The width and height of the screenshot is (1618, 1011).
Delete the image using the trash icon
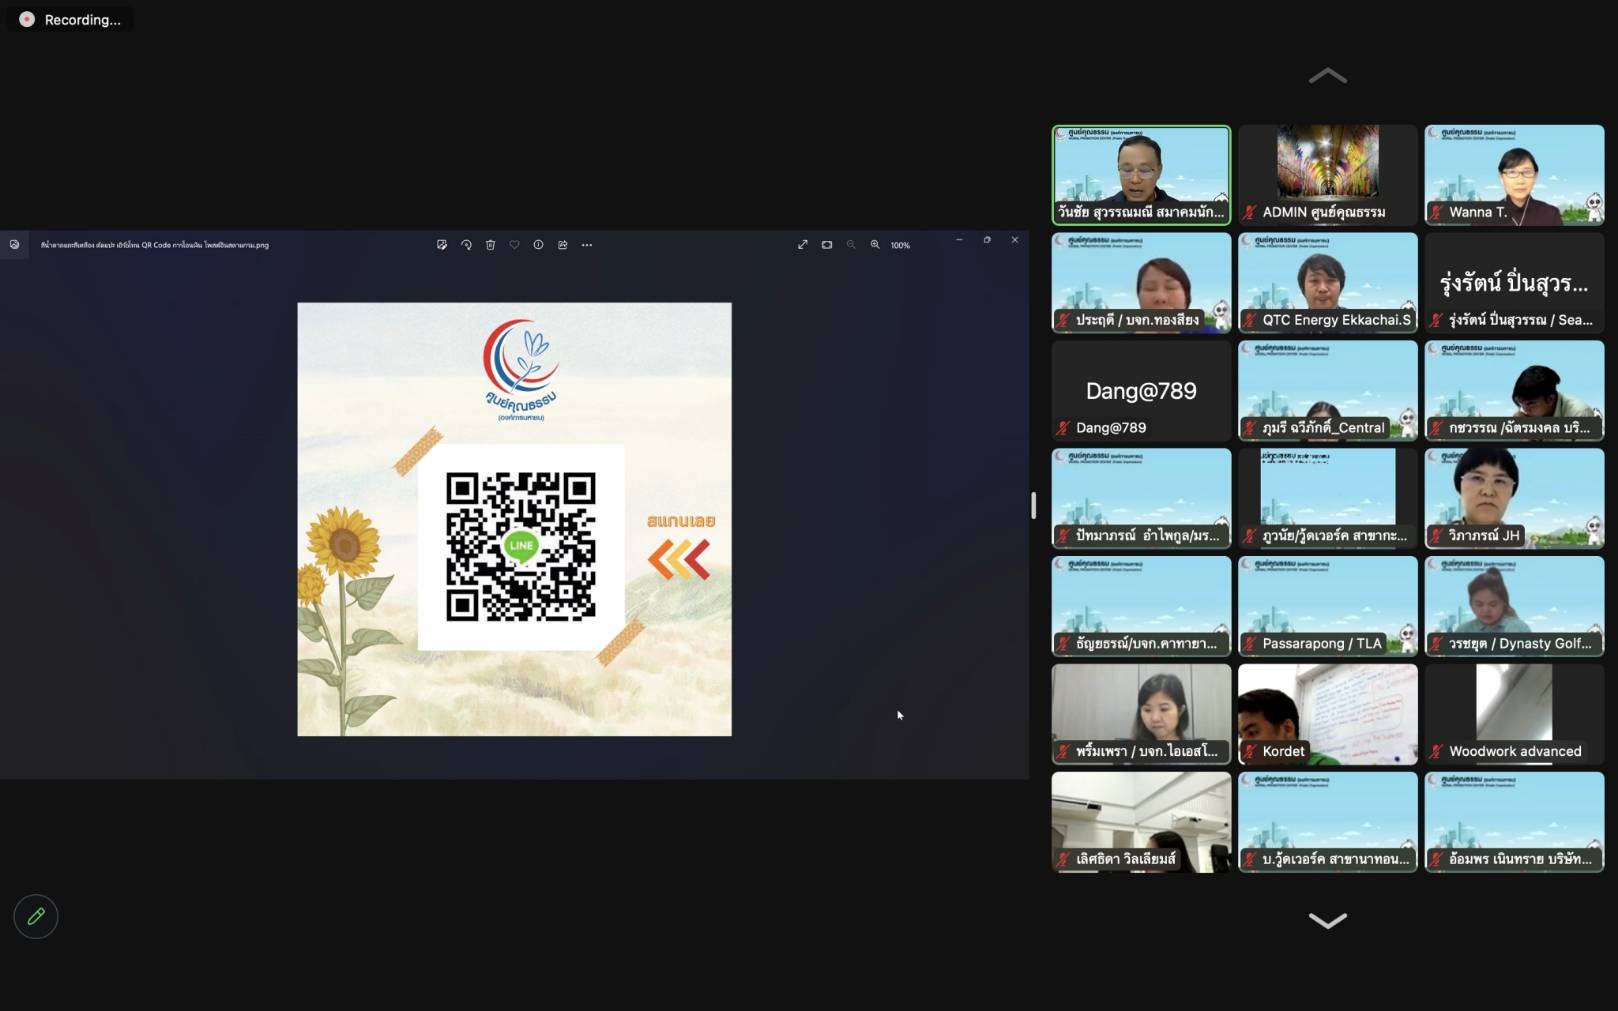[490, 245]
